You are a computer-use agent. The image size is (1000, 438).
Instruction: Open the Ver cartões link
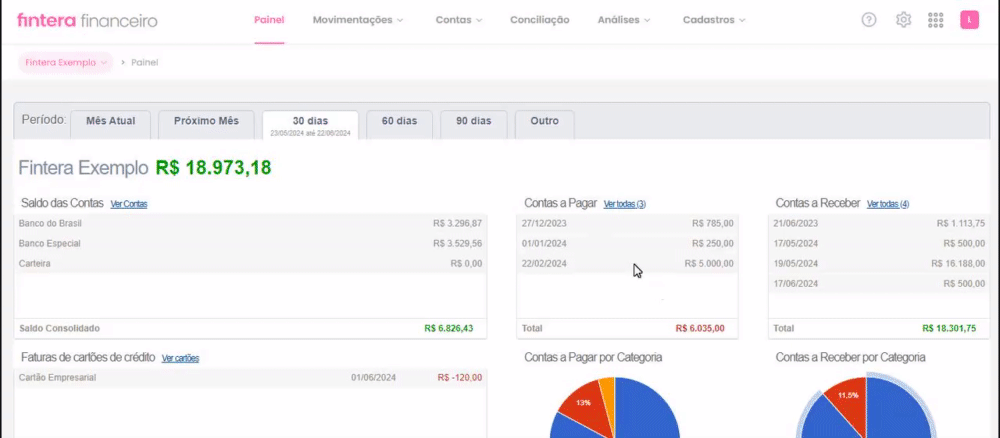(180, 358)
